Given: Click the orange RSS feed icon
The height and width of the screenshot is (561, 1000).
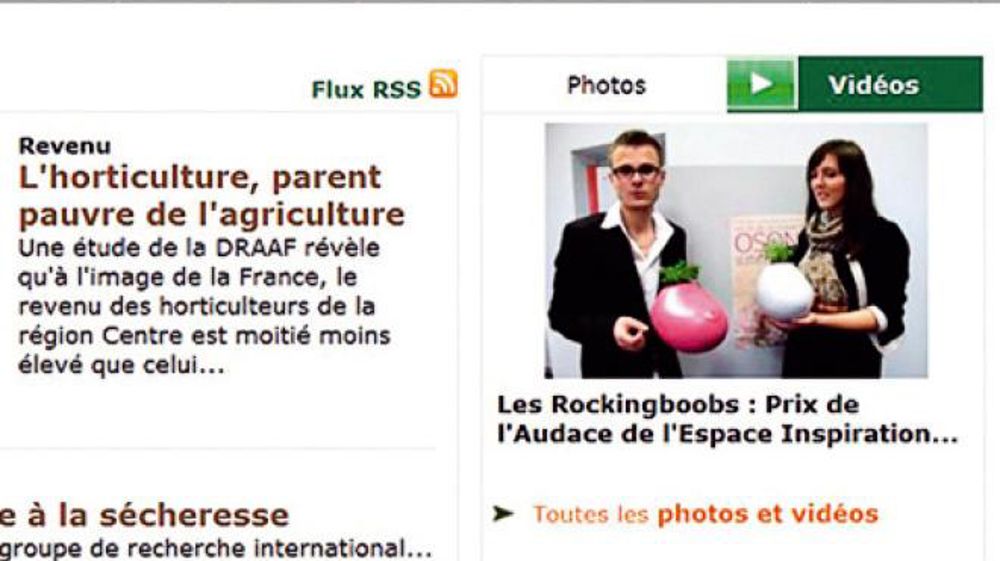Looking at the screenshot, I should [x=443, y=84].
